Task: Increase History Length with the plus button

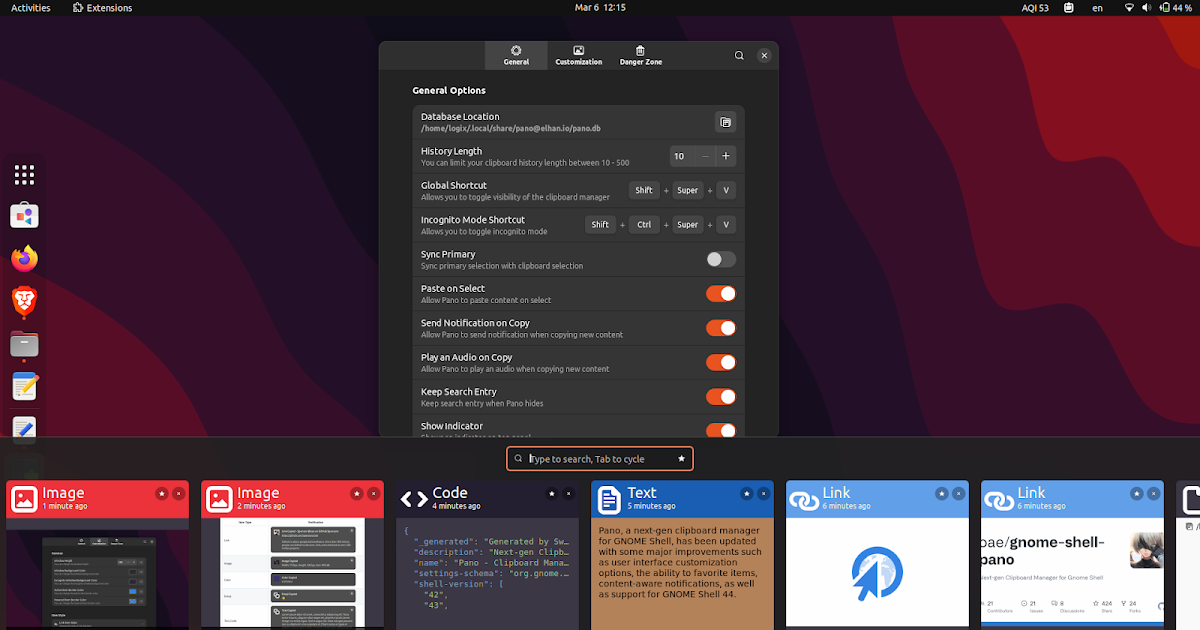Action: [x=726, y=156]
